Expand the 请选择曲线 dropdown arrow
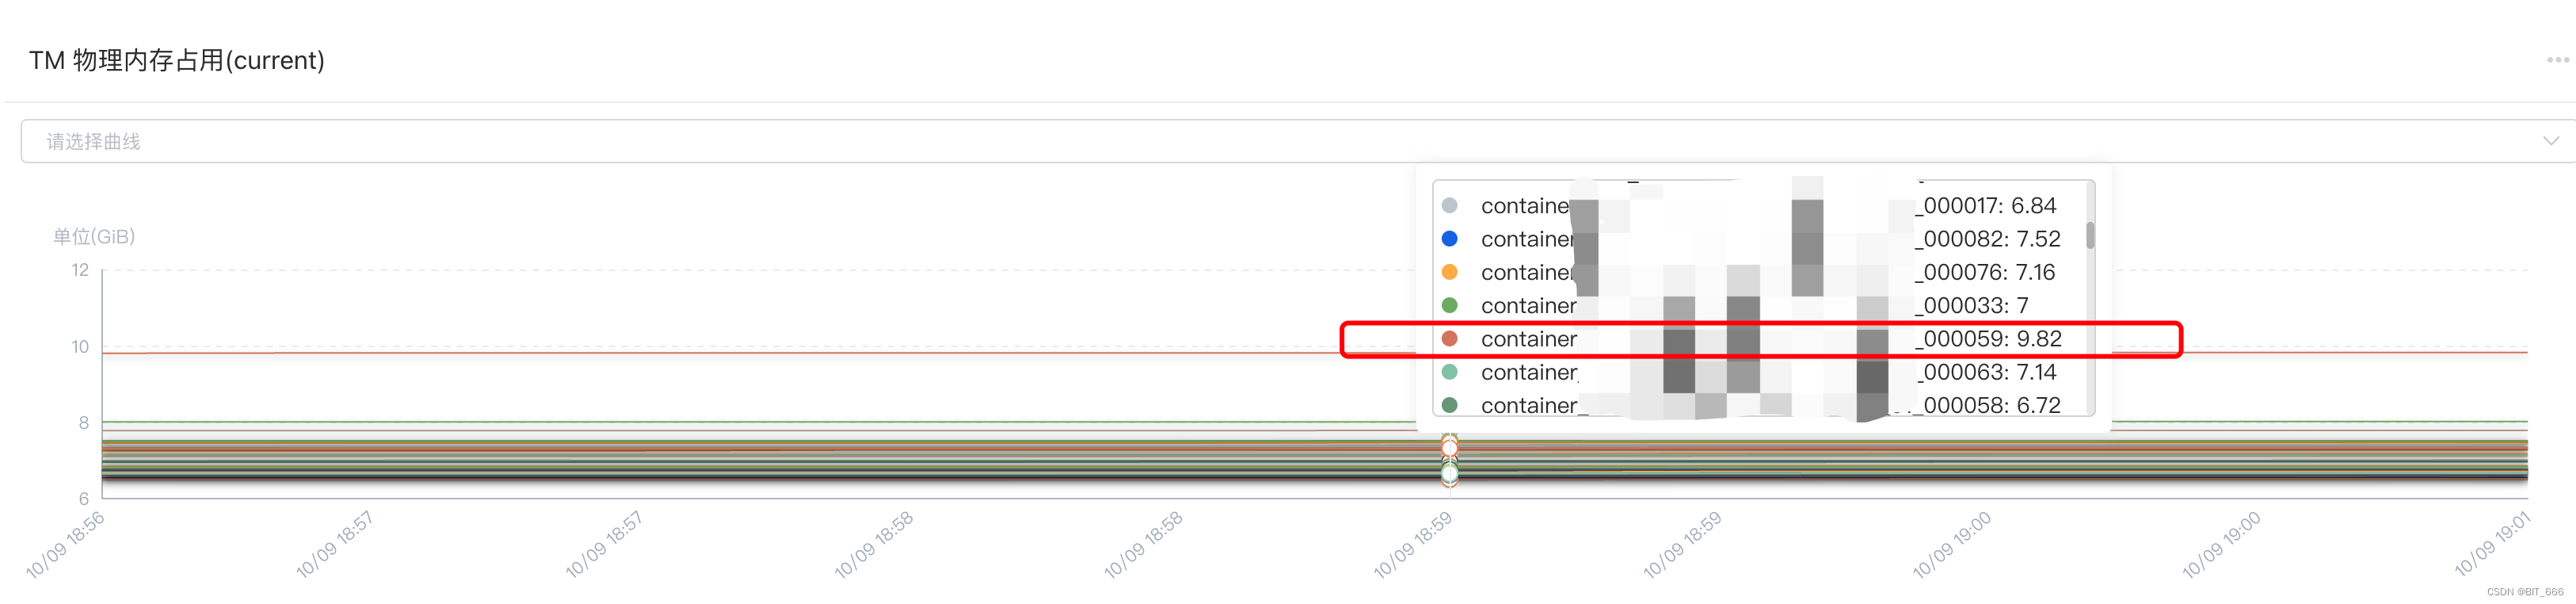This screenshot has height=604, width=2576. point(2551,141)
